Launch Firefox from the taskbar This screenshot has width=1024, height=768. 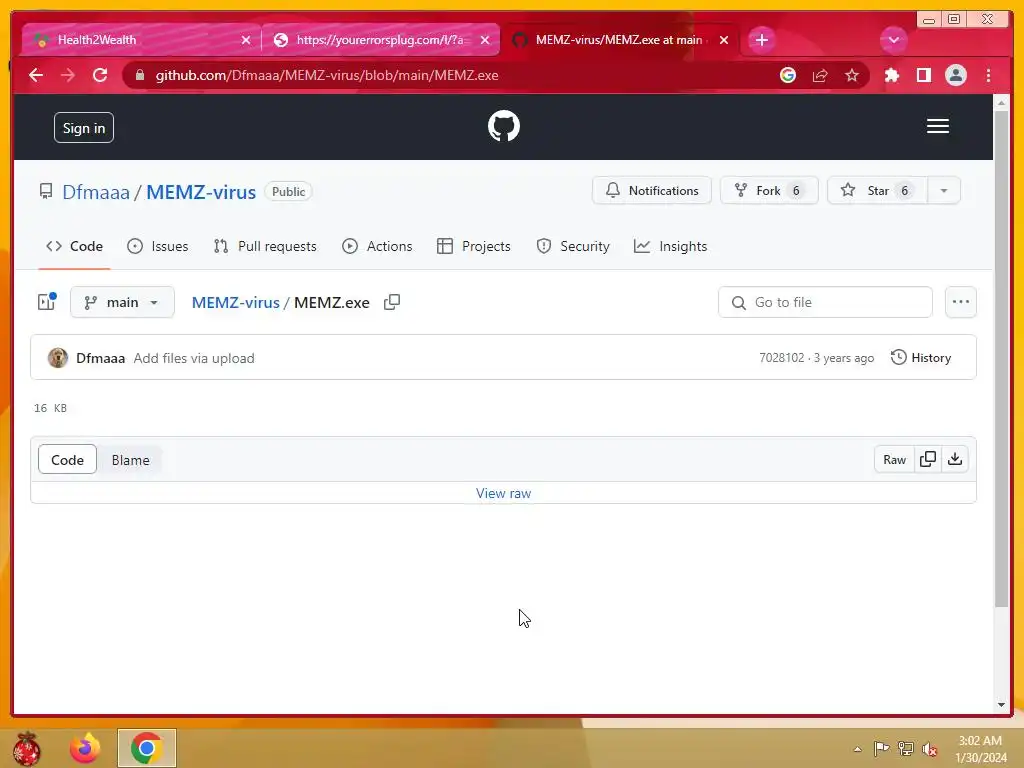click(x=85, y=748)
